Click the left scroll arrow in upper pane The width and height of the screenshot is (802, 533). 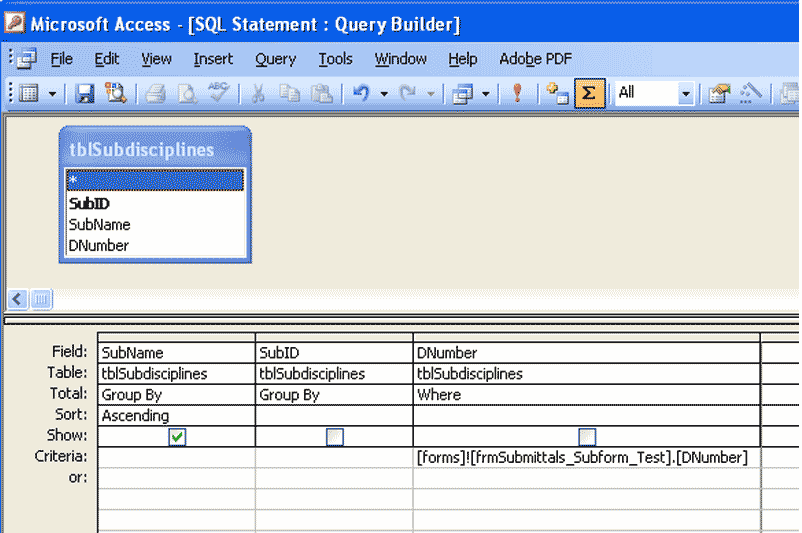coord(17,299)
